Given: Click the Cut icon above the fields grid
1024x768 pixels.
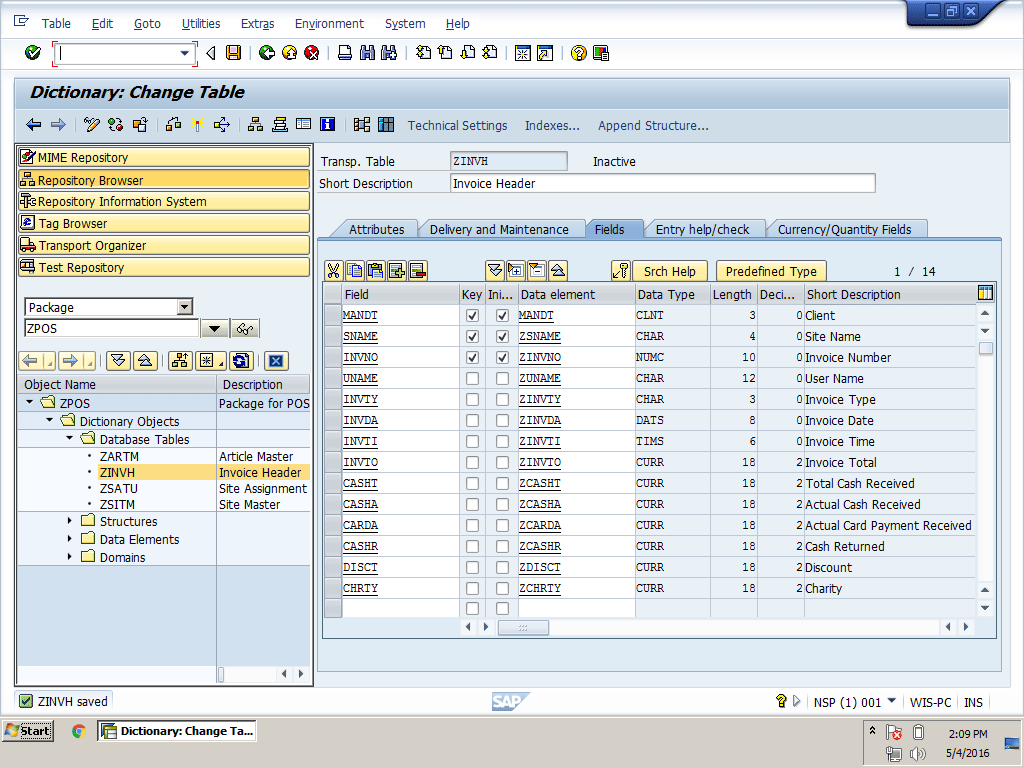Looking at the screenshot, I should coord(334,271).
